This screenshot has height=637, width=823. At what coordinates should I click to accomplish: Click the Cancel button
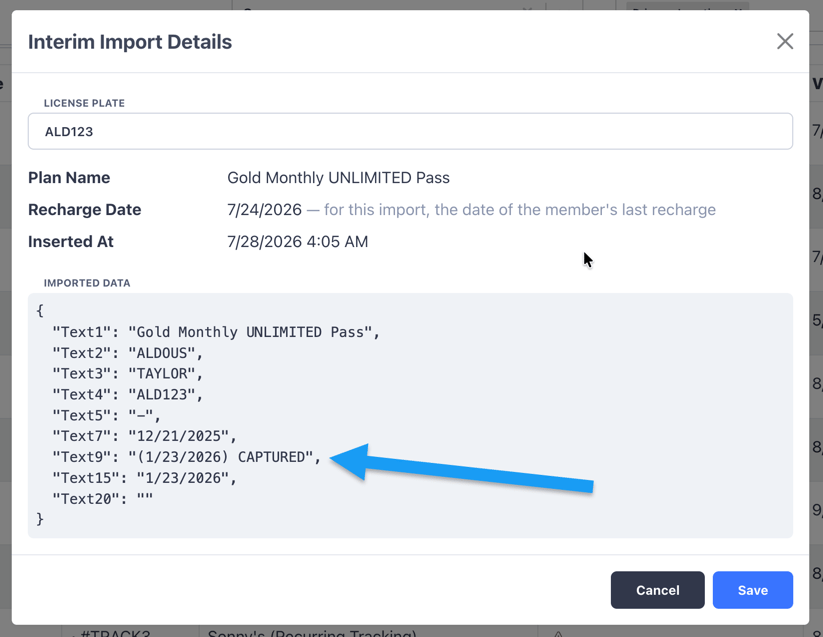(657, 590)
